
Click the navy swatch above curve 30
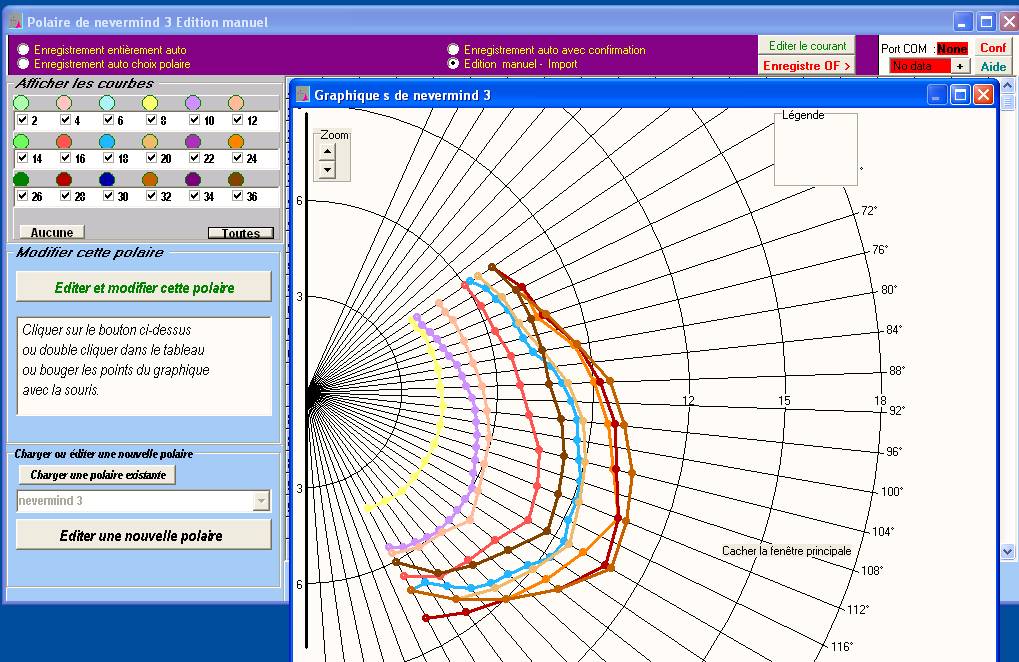pyautogui.click(x=107, y=179)
